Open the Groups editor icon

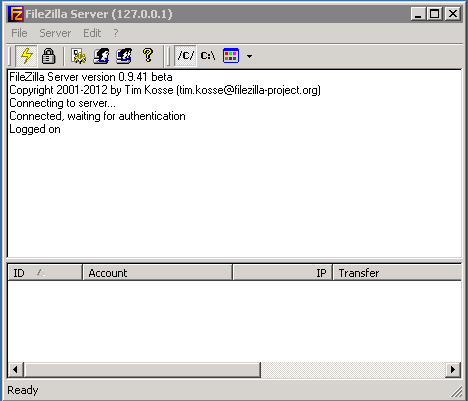[124, 56]
